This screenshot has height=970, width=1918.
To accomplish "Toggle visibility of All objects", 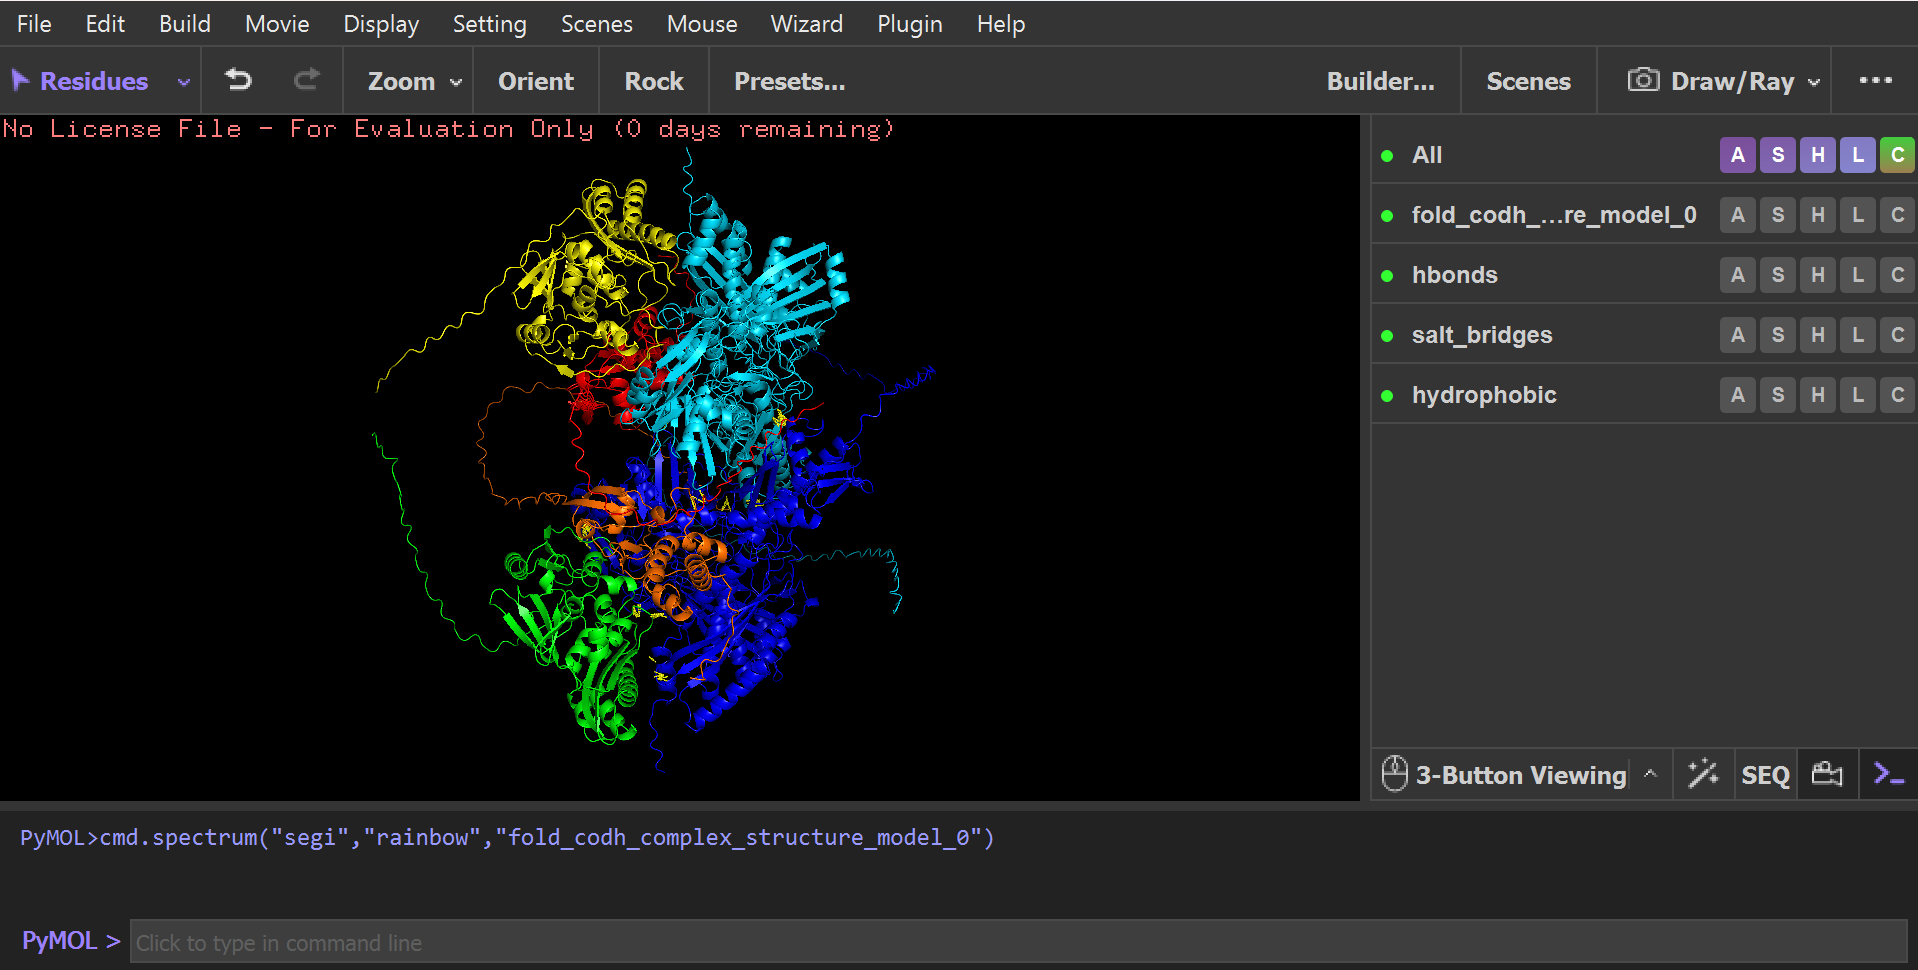I will (1387, 156).
